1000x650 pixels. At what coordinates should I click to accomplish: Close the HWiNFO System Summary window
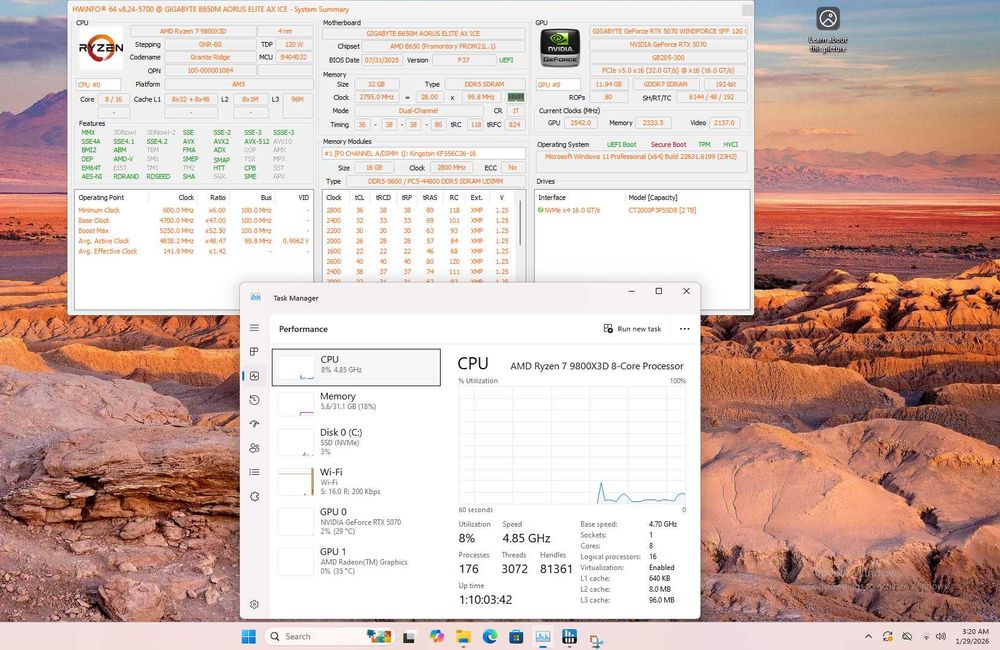(x=746, y=10)
